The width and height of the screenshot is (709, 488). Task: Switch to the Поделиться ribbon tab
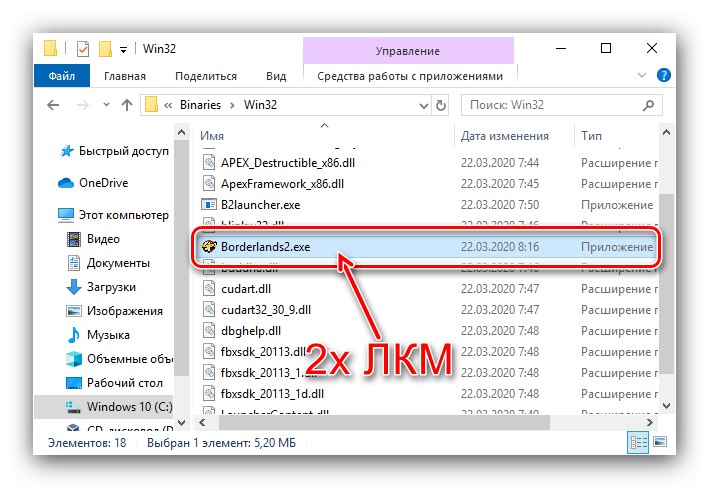[206, 76]
